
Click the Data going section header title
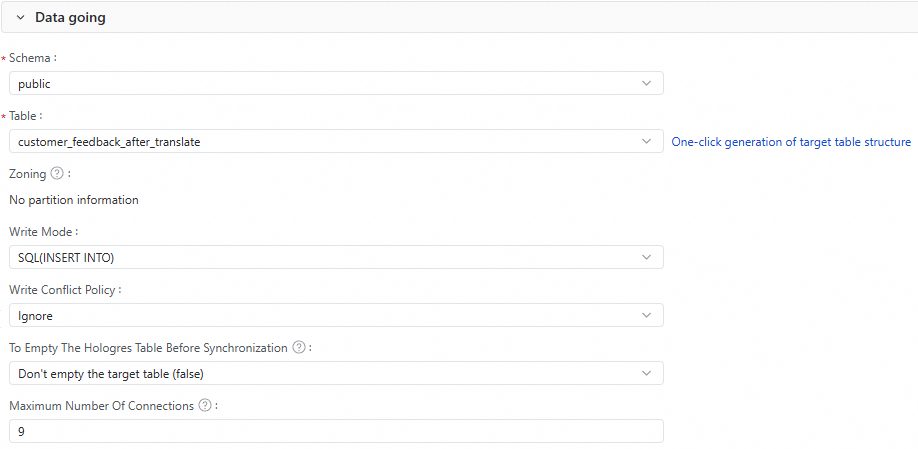(x=70, y=18)
